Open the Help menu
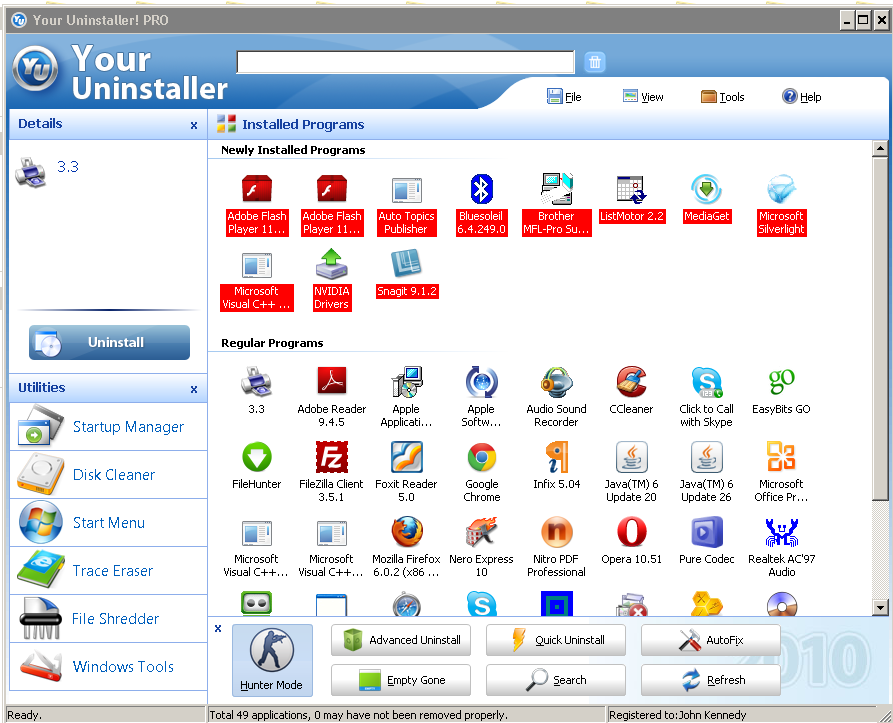Image resolution: width=893 pixels, height=723 pixels. click(801, 97)
